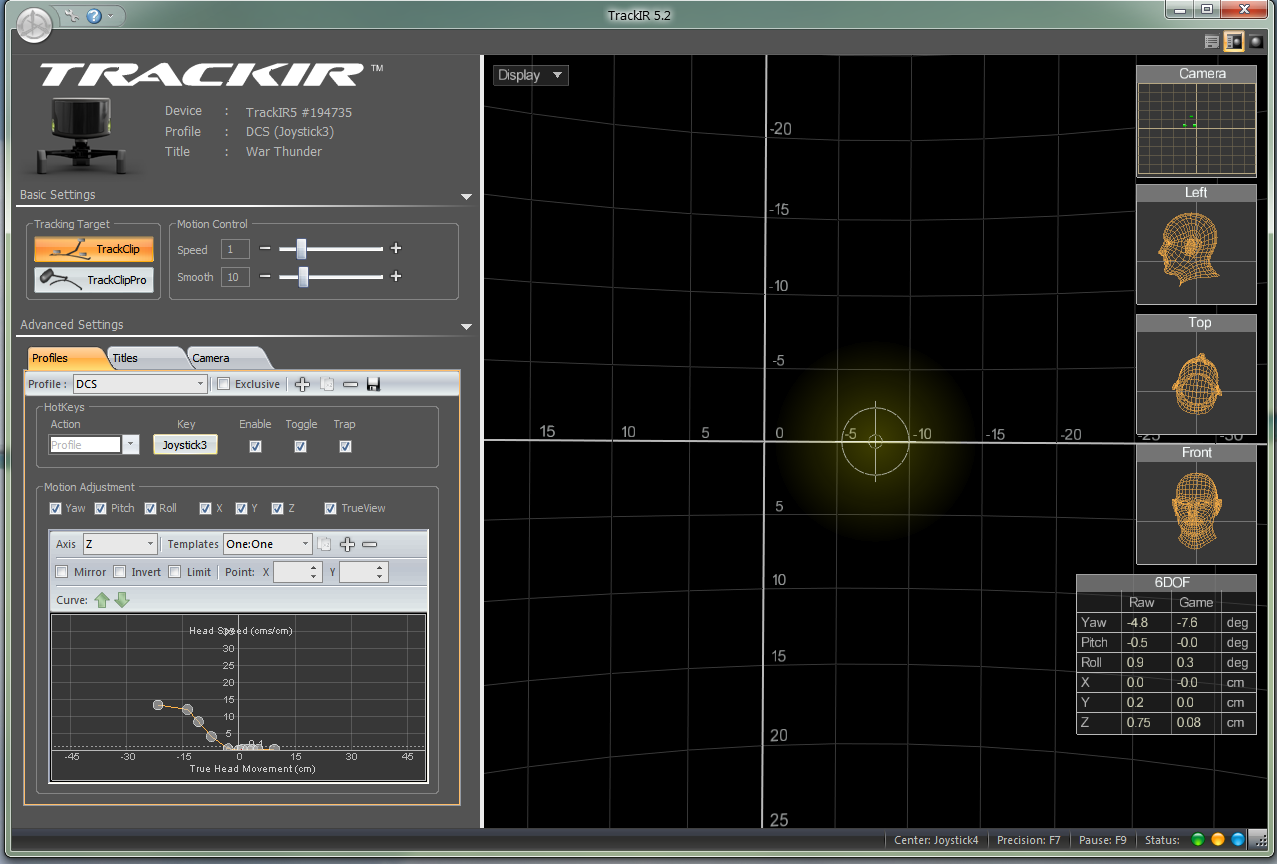The image size is (1277, 864).
Task: Select the split settings and display layout icon
Action: [x=1234, y=42]
